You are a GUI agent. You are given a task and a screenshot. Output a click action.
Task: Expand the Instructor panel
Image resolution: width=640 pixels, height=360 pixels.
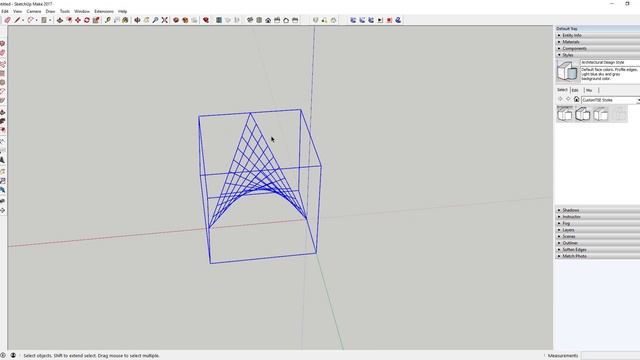coord(598,217)
